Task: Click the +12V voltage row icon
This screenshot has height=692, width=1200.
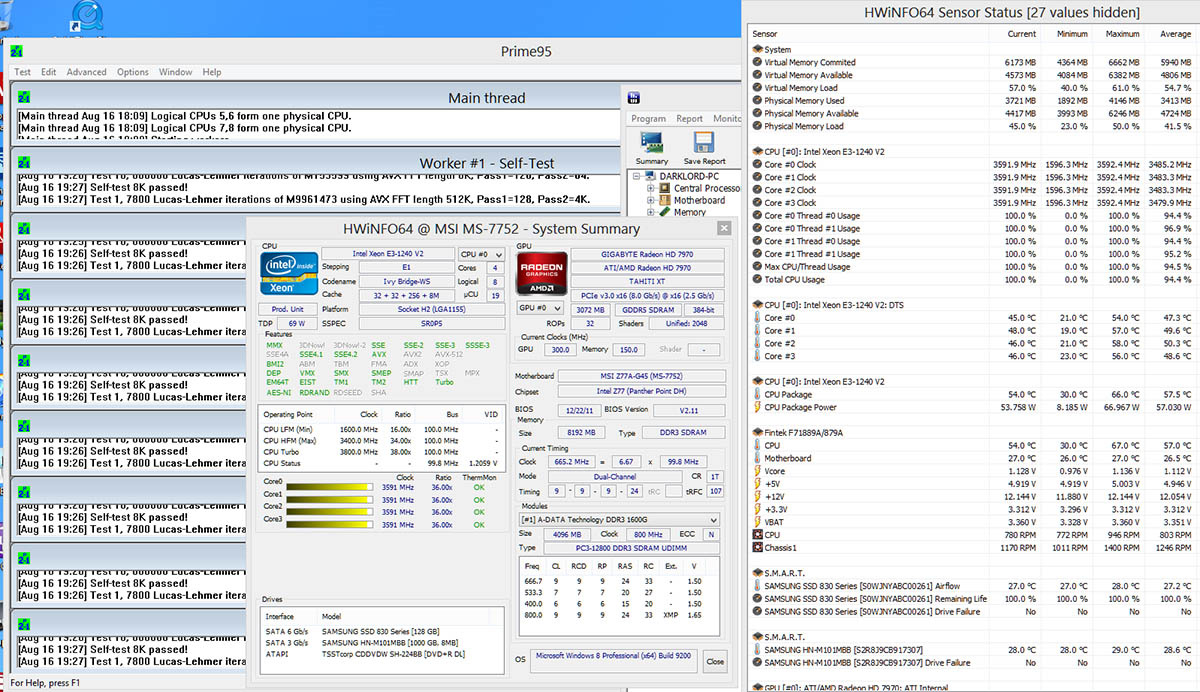Action: point(757,497)
